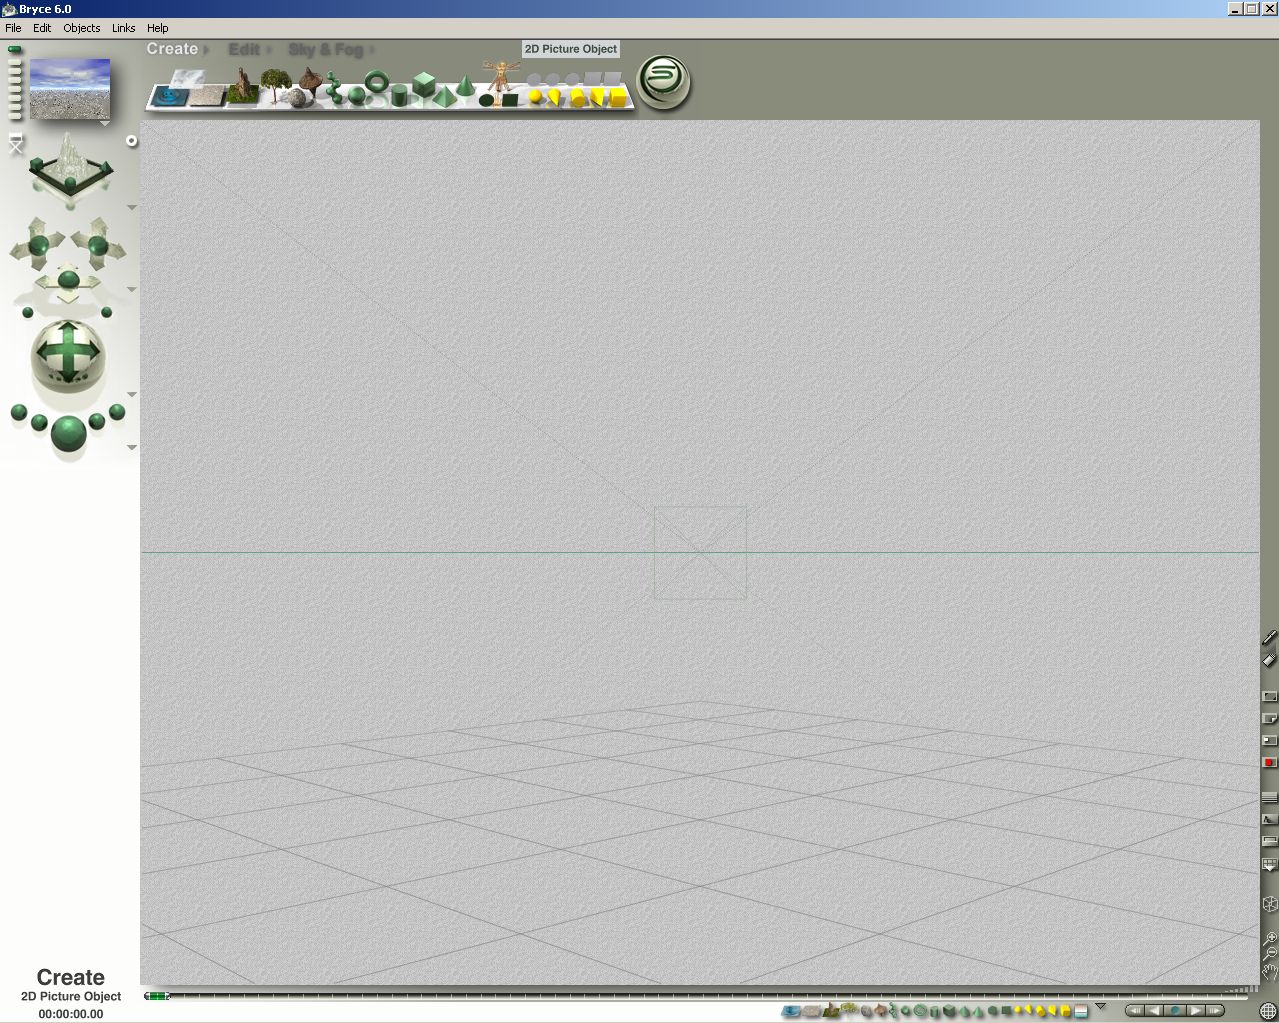Open the trackball options triangle
The image size is (1279, 1023).
pyautogui.click(x=131, y=394)
